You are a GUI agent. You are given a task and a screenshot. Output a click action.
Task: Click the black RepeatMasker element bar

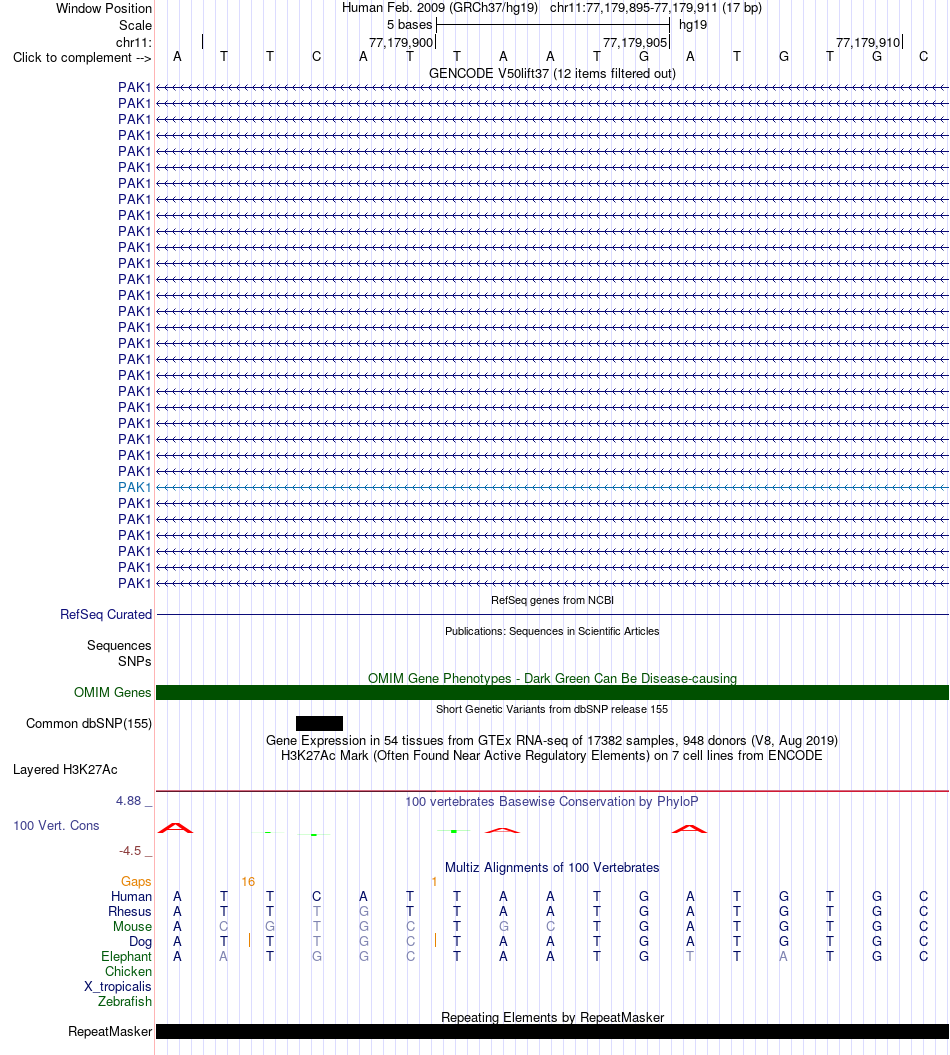point(552,1031)
